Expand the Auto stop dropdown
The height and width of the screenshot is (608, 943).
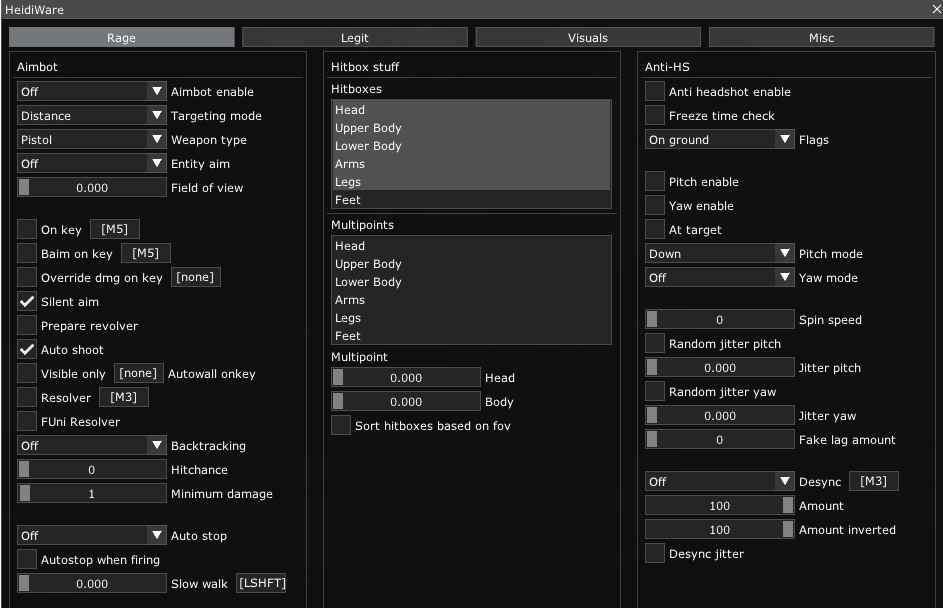tap(91, 535)
